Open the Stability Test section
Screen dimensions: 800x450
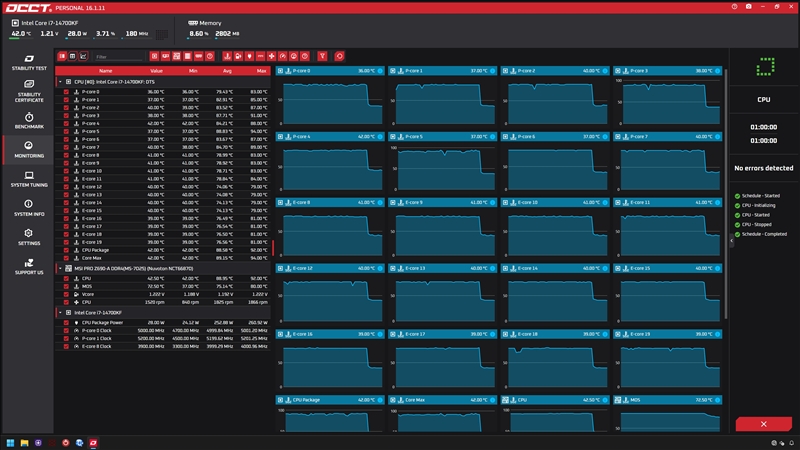click(29, 62)
